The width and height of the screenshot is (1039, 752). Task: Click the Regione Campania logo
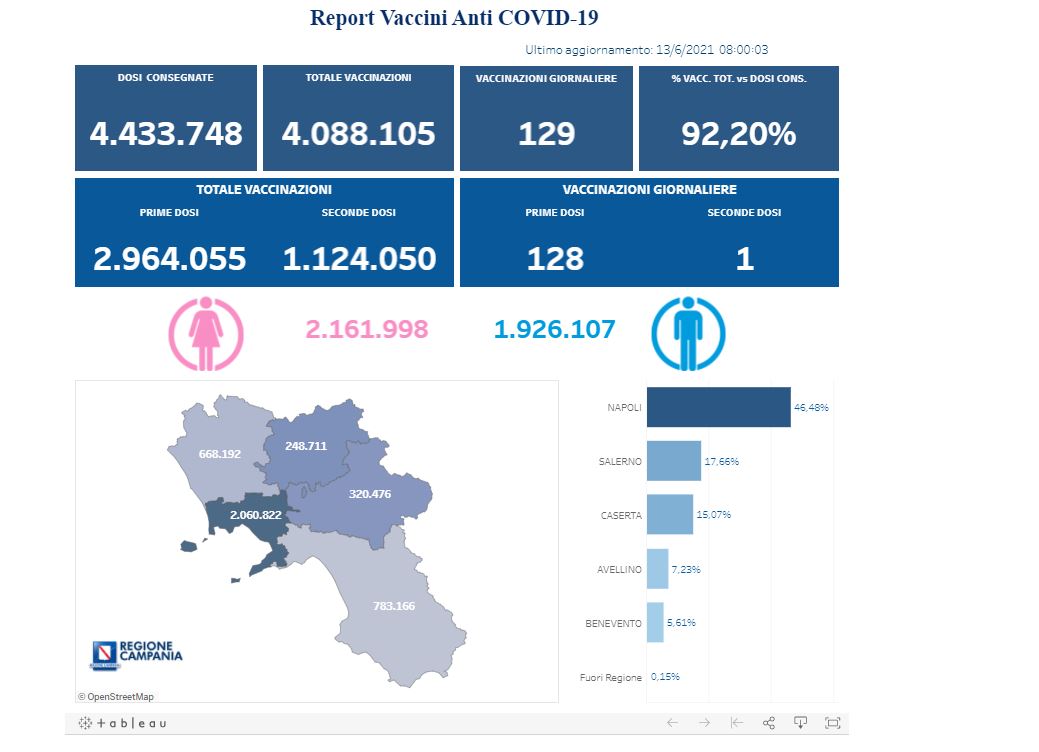137,654
